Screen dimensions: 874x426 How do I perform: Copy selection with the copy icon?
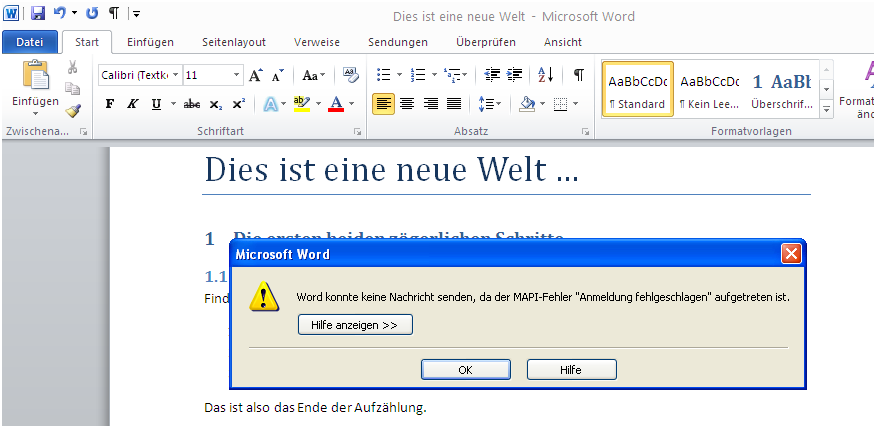[x=72, y=89]
